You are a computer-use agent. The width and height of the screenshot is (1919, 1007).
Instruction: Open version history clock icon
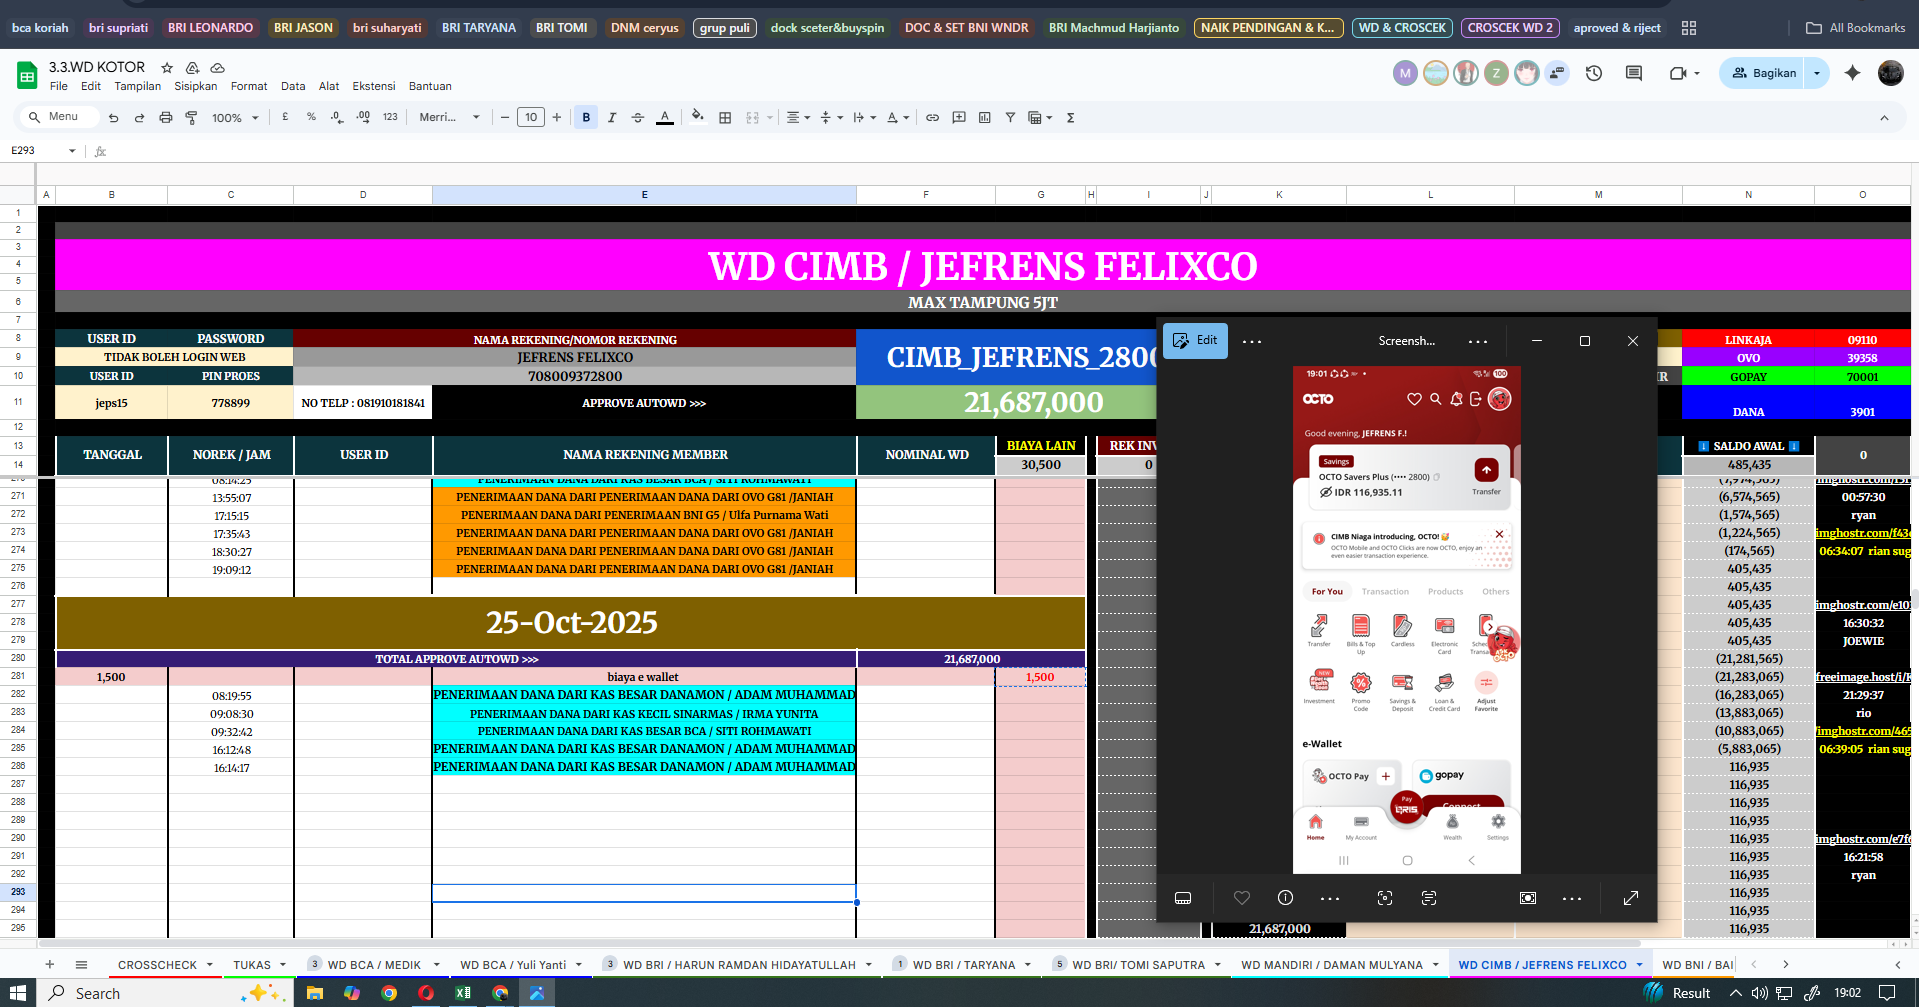click(1594, 73)
